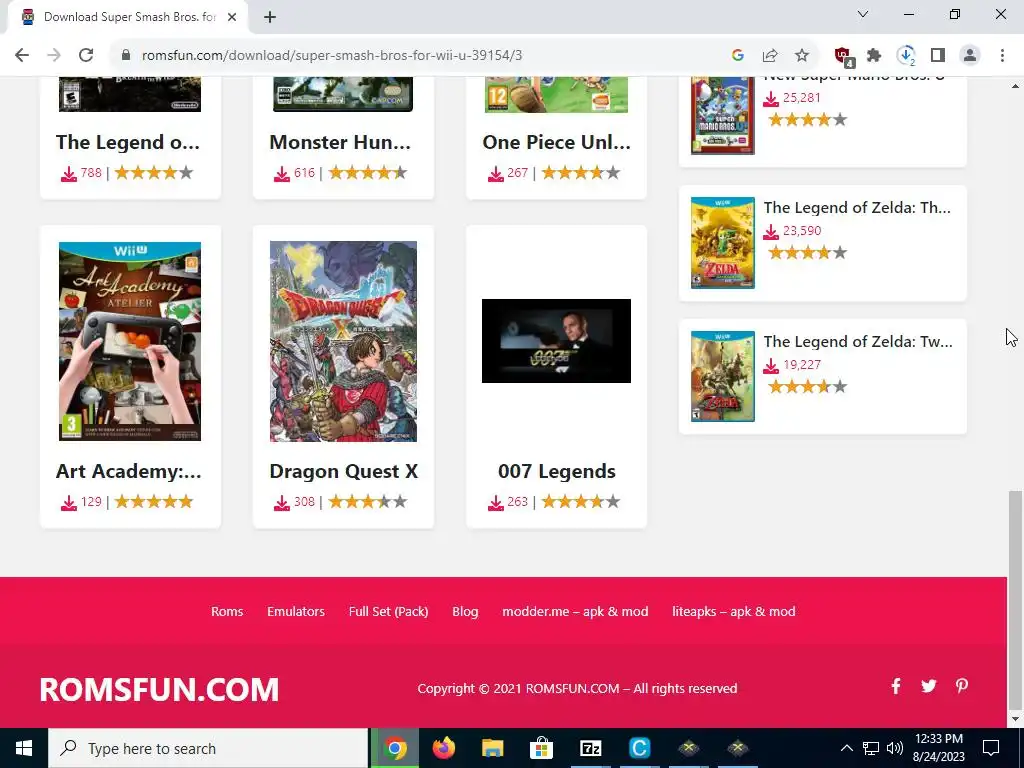
Task: Open 007 Legends title link
Action: point(557,471)
